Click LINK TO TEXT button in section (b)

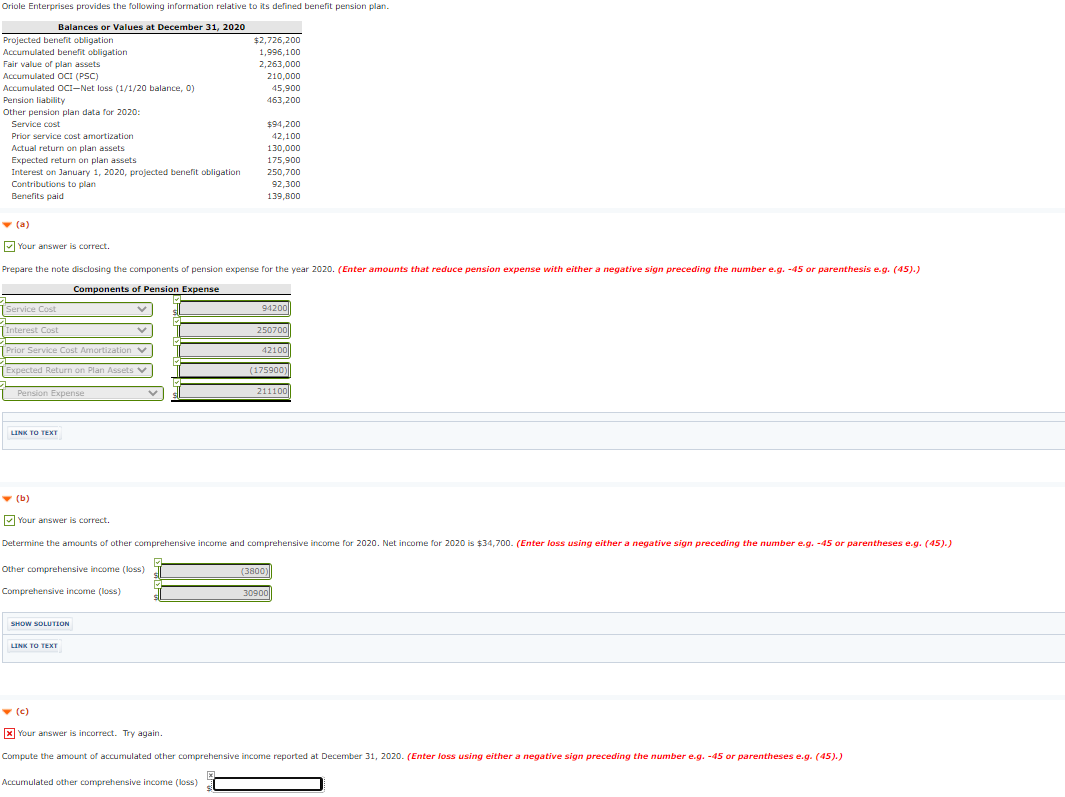[34, 646]
